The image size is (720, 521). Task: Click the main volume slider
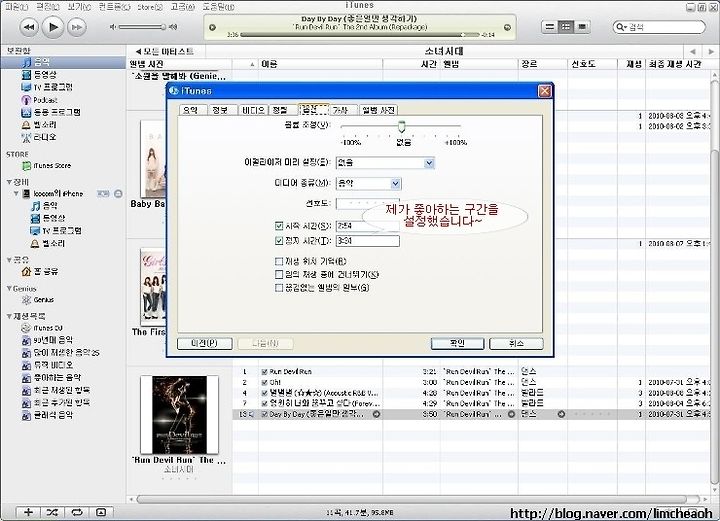pyautogui.click(x=142, y=27)
